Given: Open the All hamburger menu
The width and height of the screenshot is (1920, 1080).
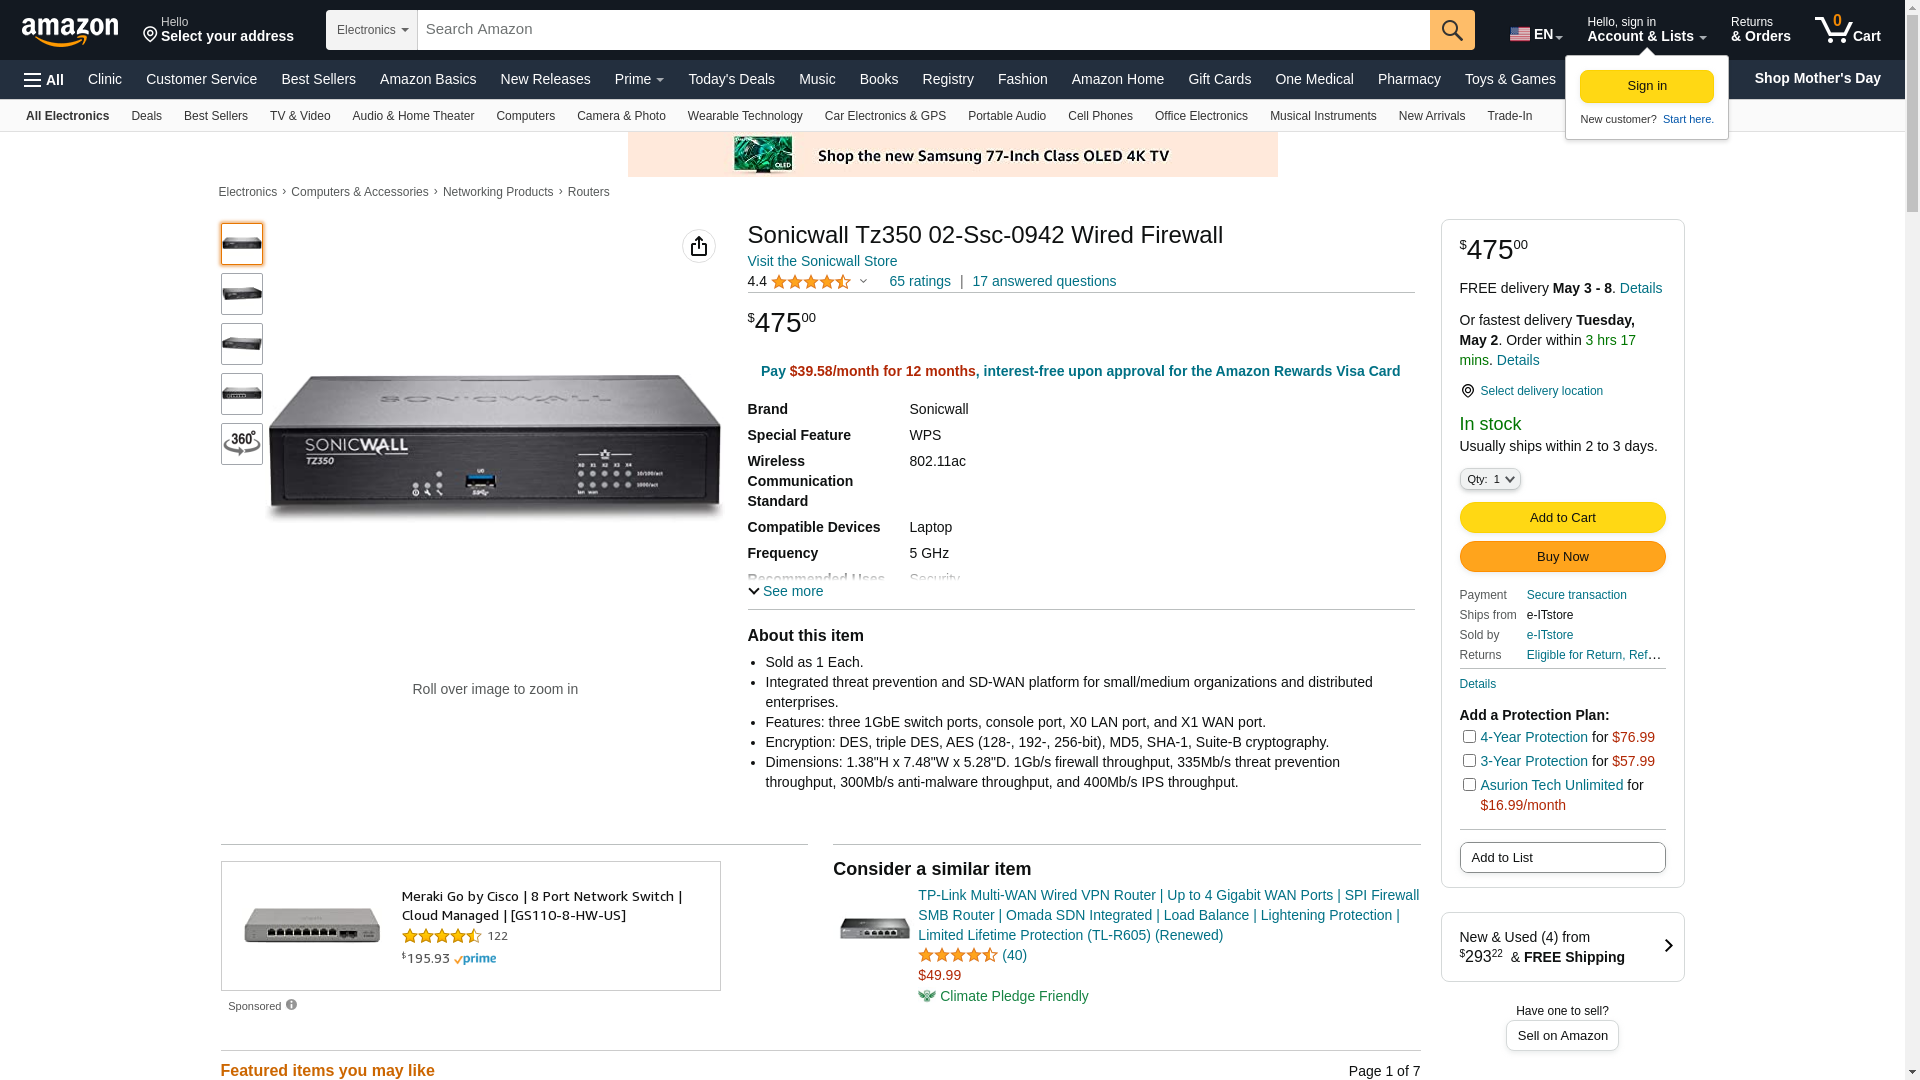Looking at the screenshot, I should point(44,80).
